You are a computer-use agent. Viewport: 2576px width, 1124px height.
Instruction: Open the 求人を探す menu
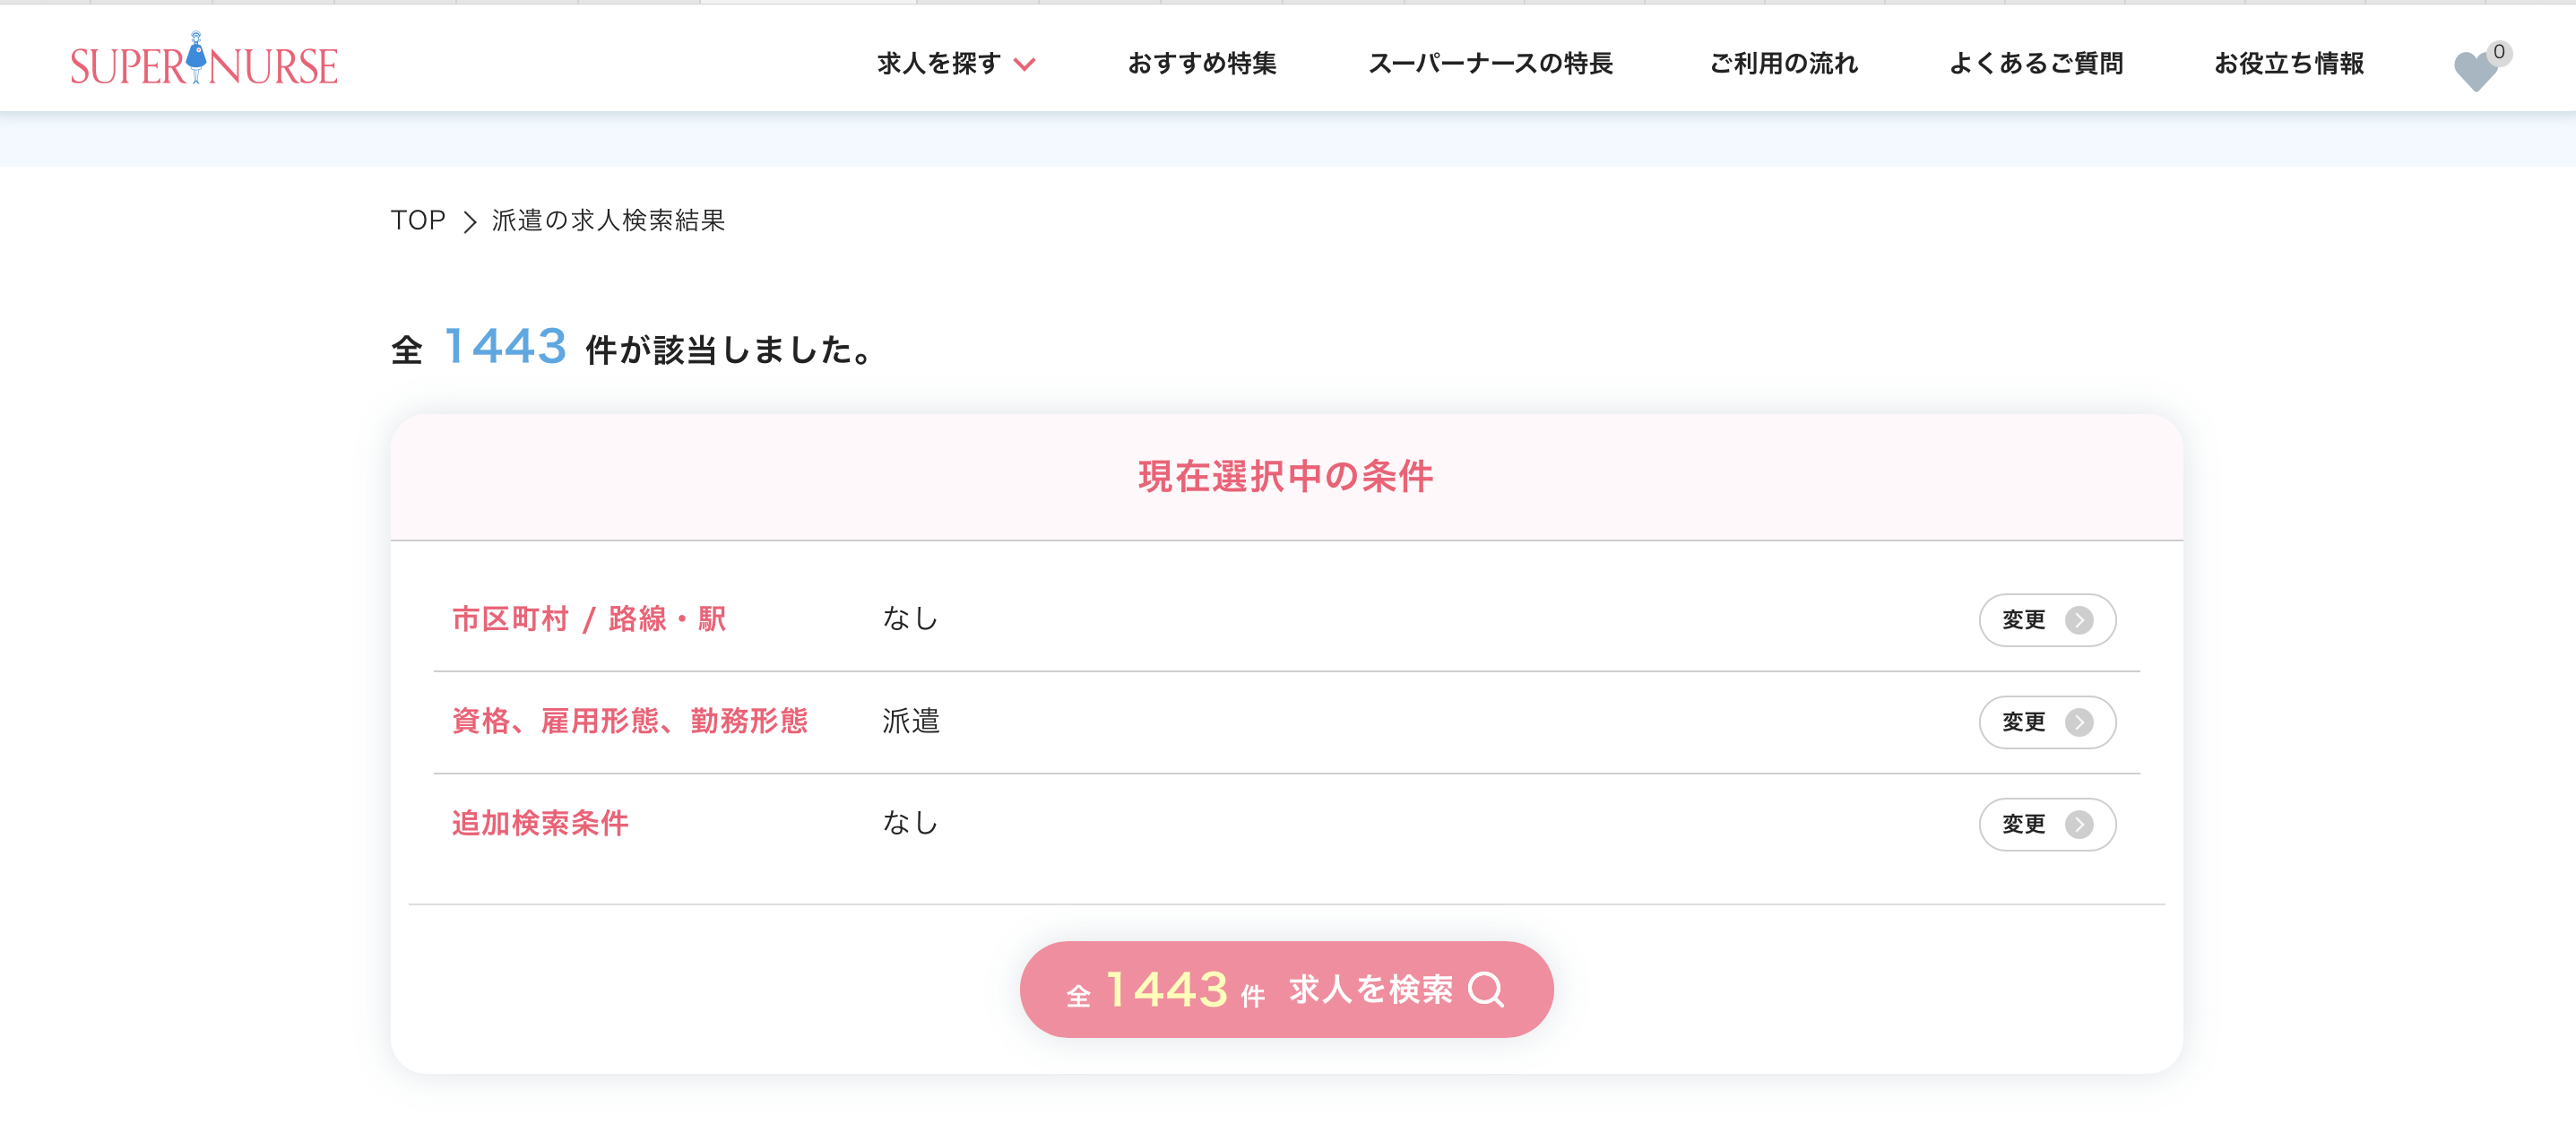(939, 63)
